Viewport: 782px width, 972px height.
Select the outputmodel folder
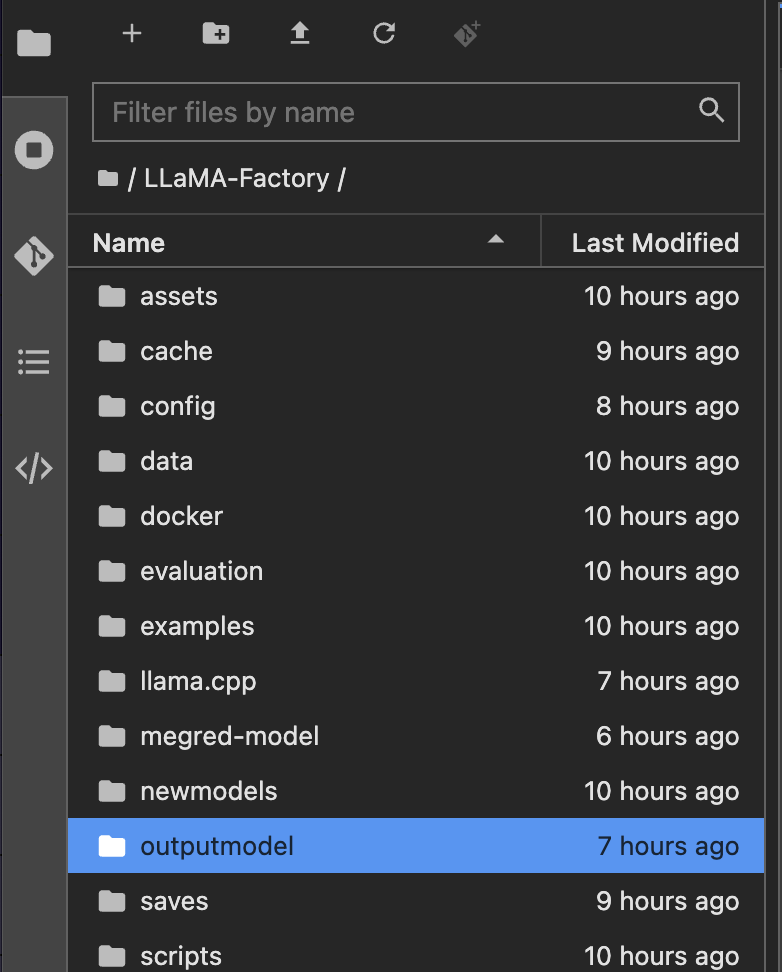tap(415, 846)
